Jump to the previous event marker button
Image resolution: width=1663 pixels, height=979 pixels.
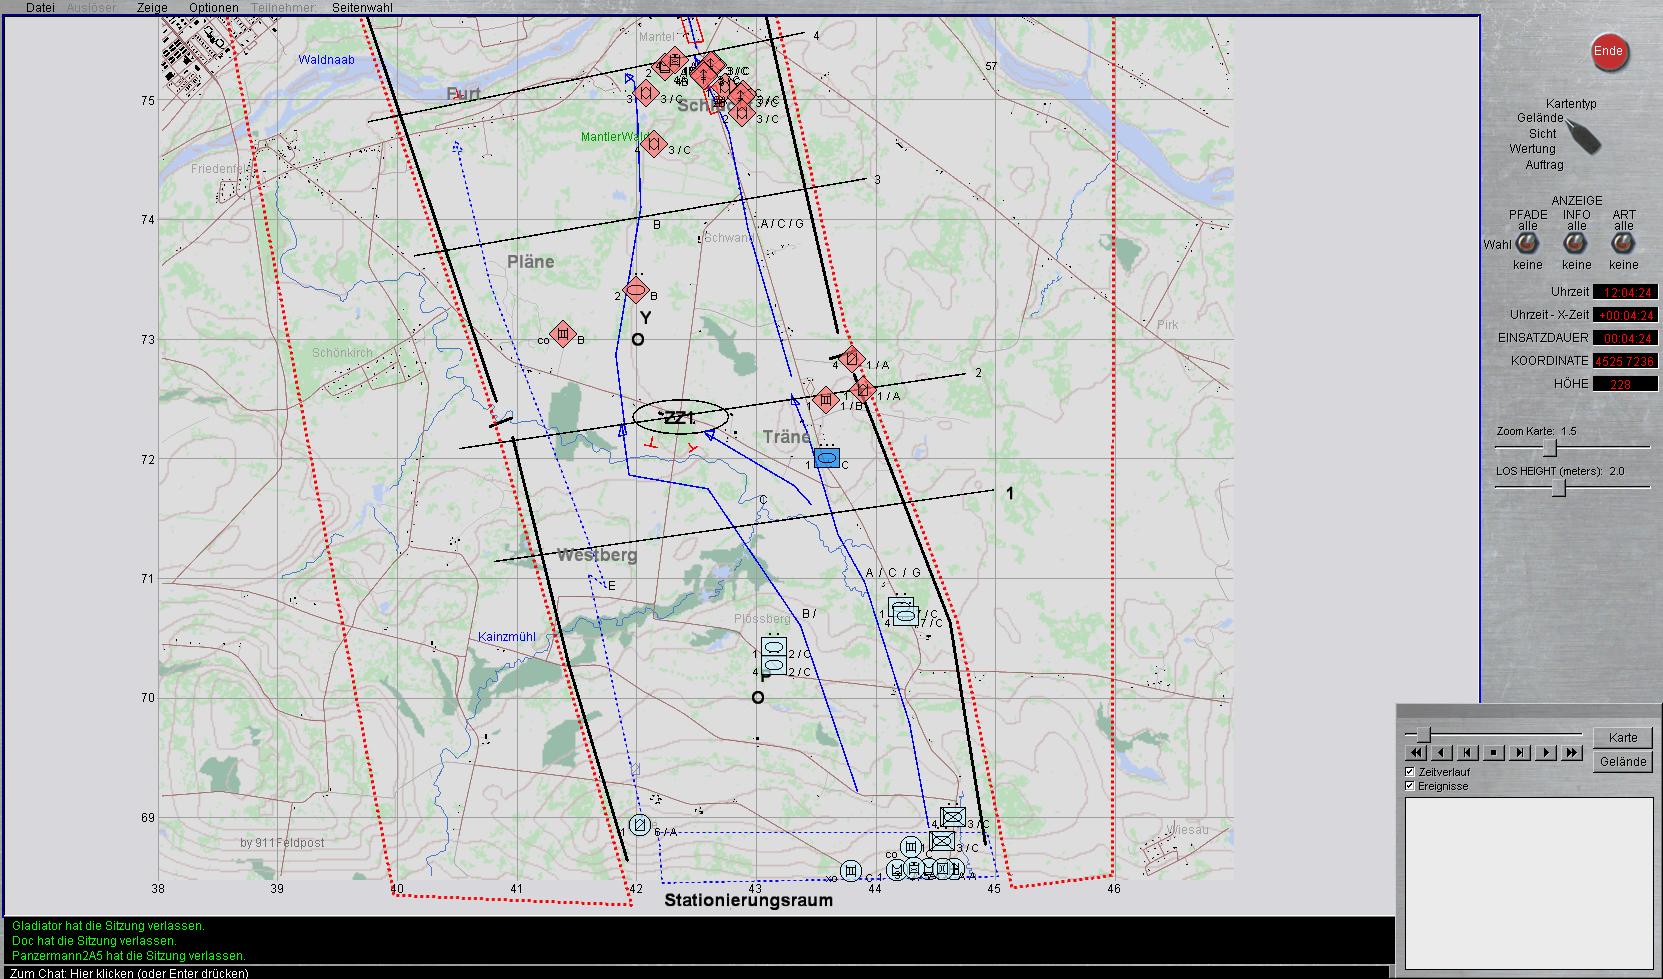click(x=1467, y=753)
